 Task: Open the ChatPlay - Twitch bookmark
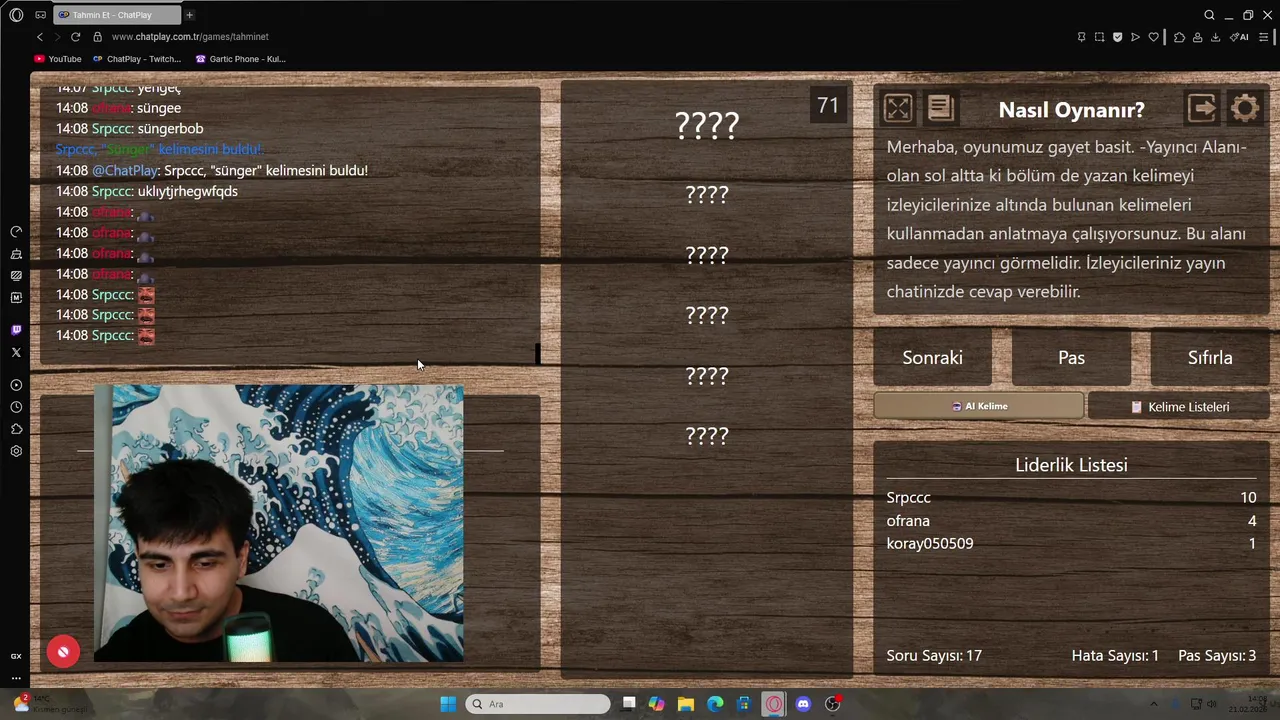137,59
